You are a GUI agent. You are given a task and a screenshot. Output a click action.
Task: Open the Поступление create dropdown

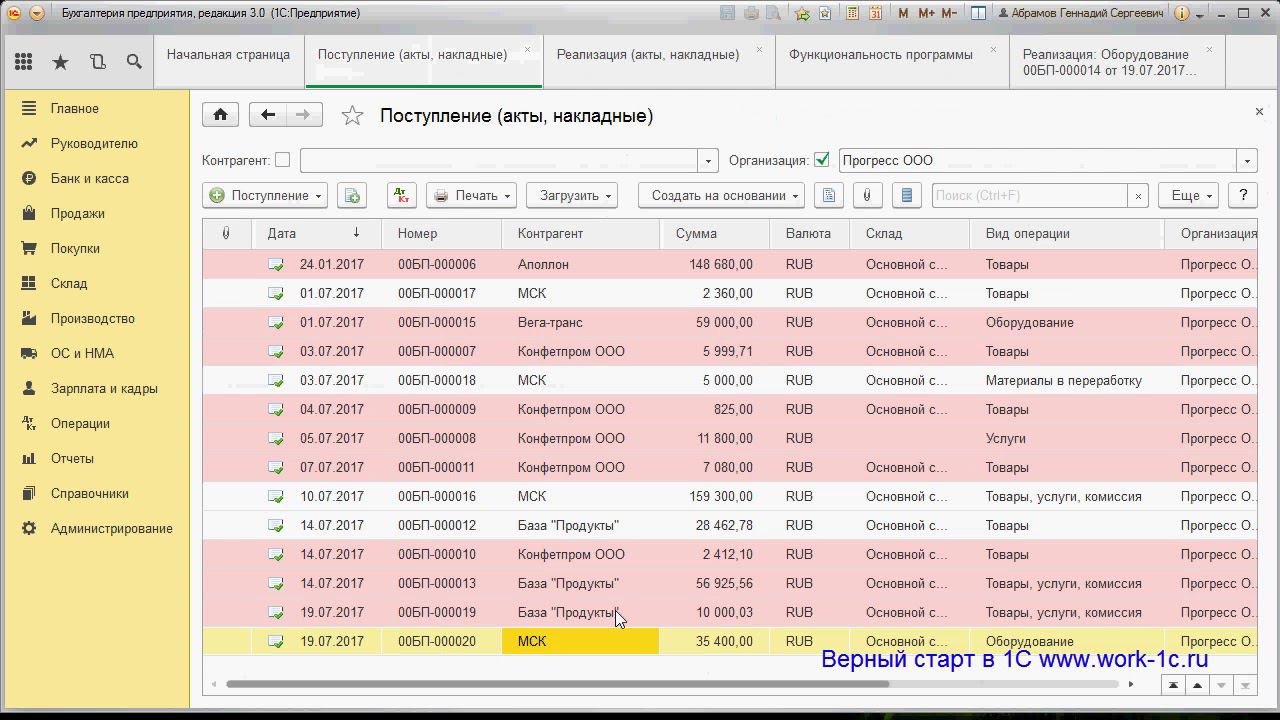(265, 196)
